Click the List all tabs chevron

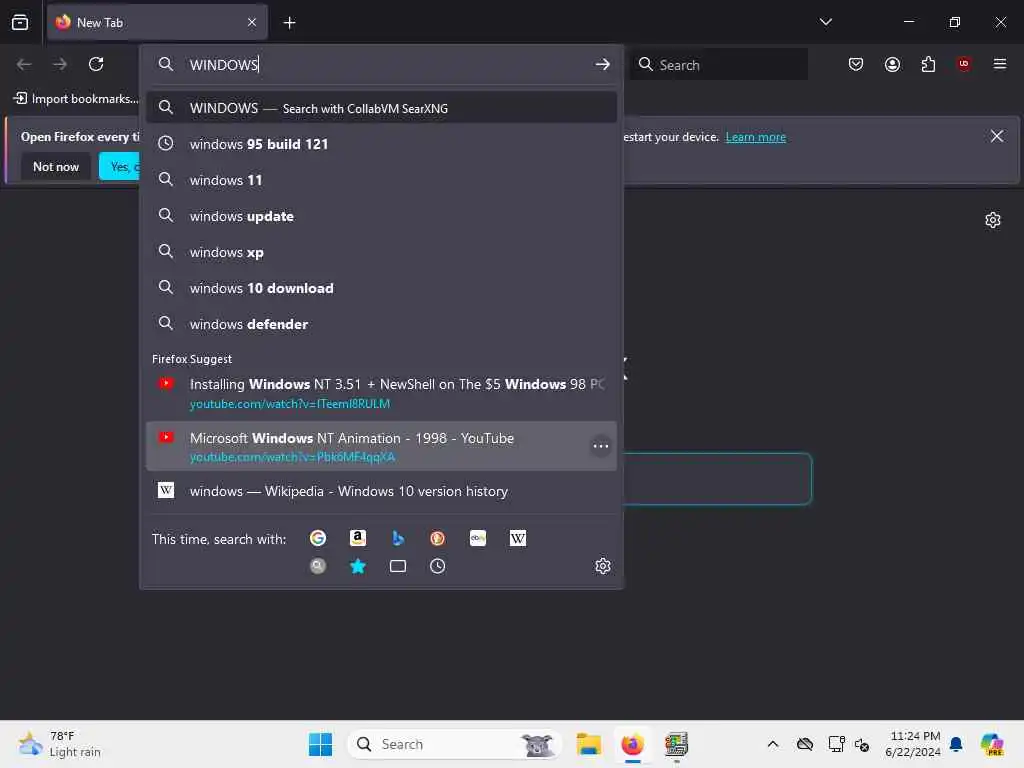825,22
